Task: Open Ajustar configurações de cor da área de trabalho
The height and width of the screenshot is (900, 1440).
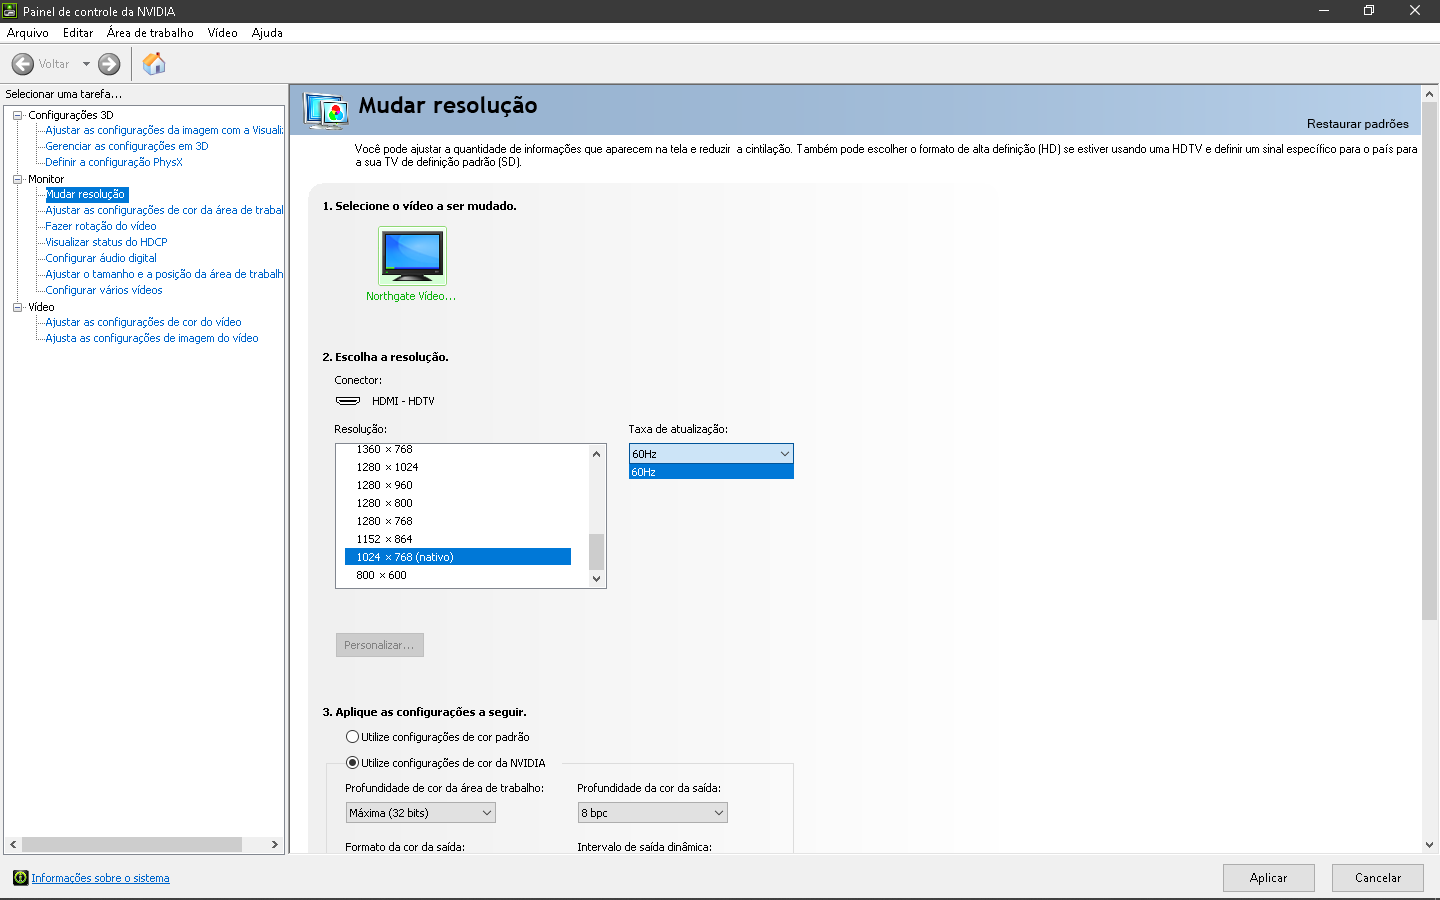Action: tap(164, 210)
